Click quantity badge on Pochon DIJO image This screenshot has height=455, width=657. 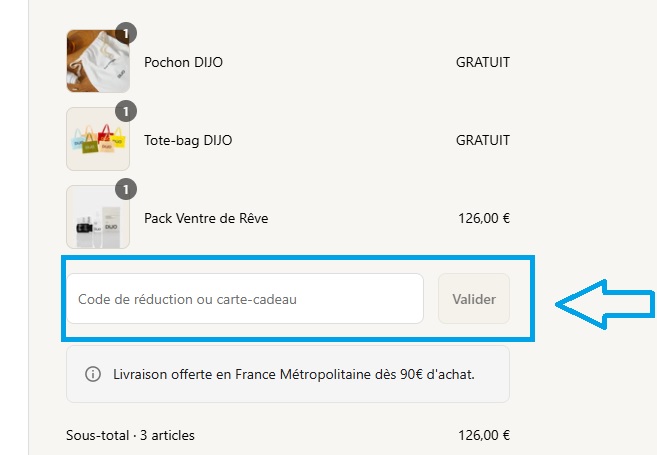click(x=126, y=31)
